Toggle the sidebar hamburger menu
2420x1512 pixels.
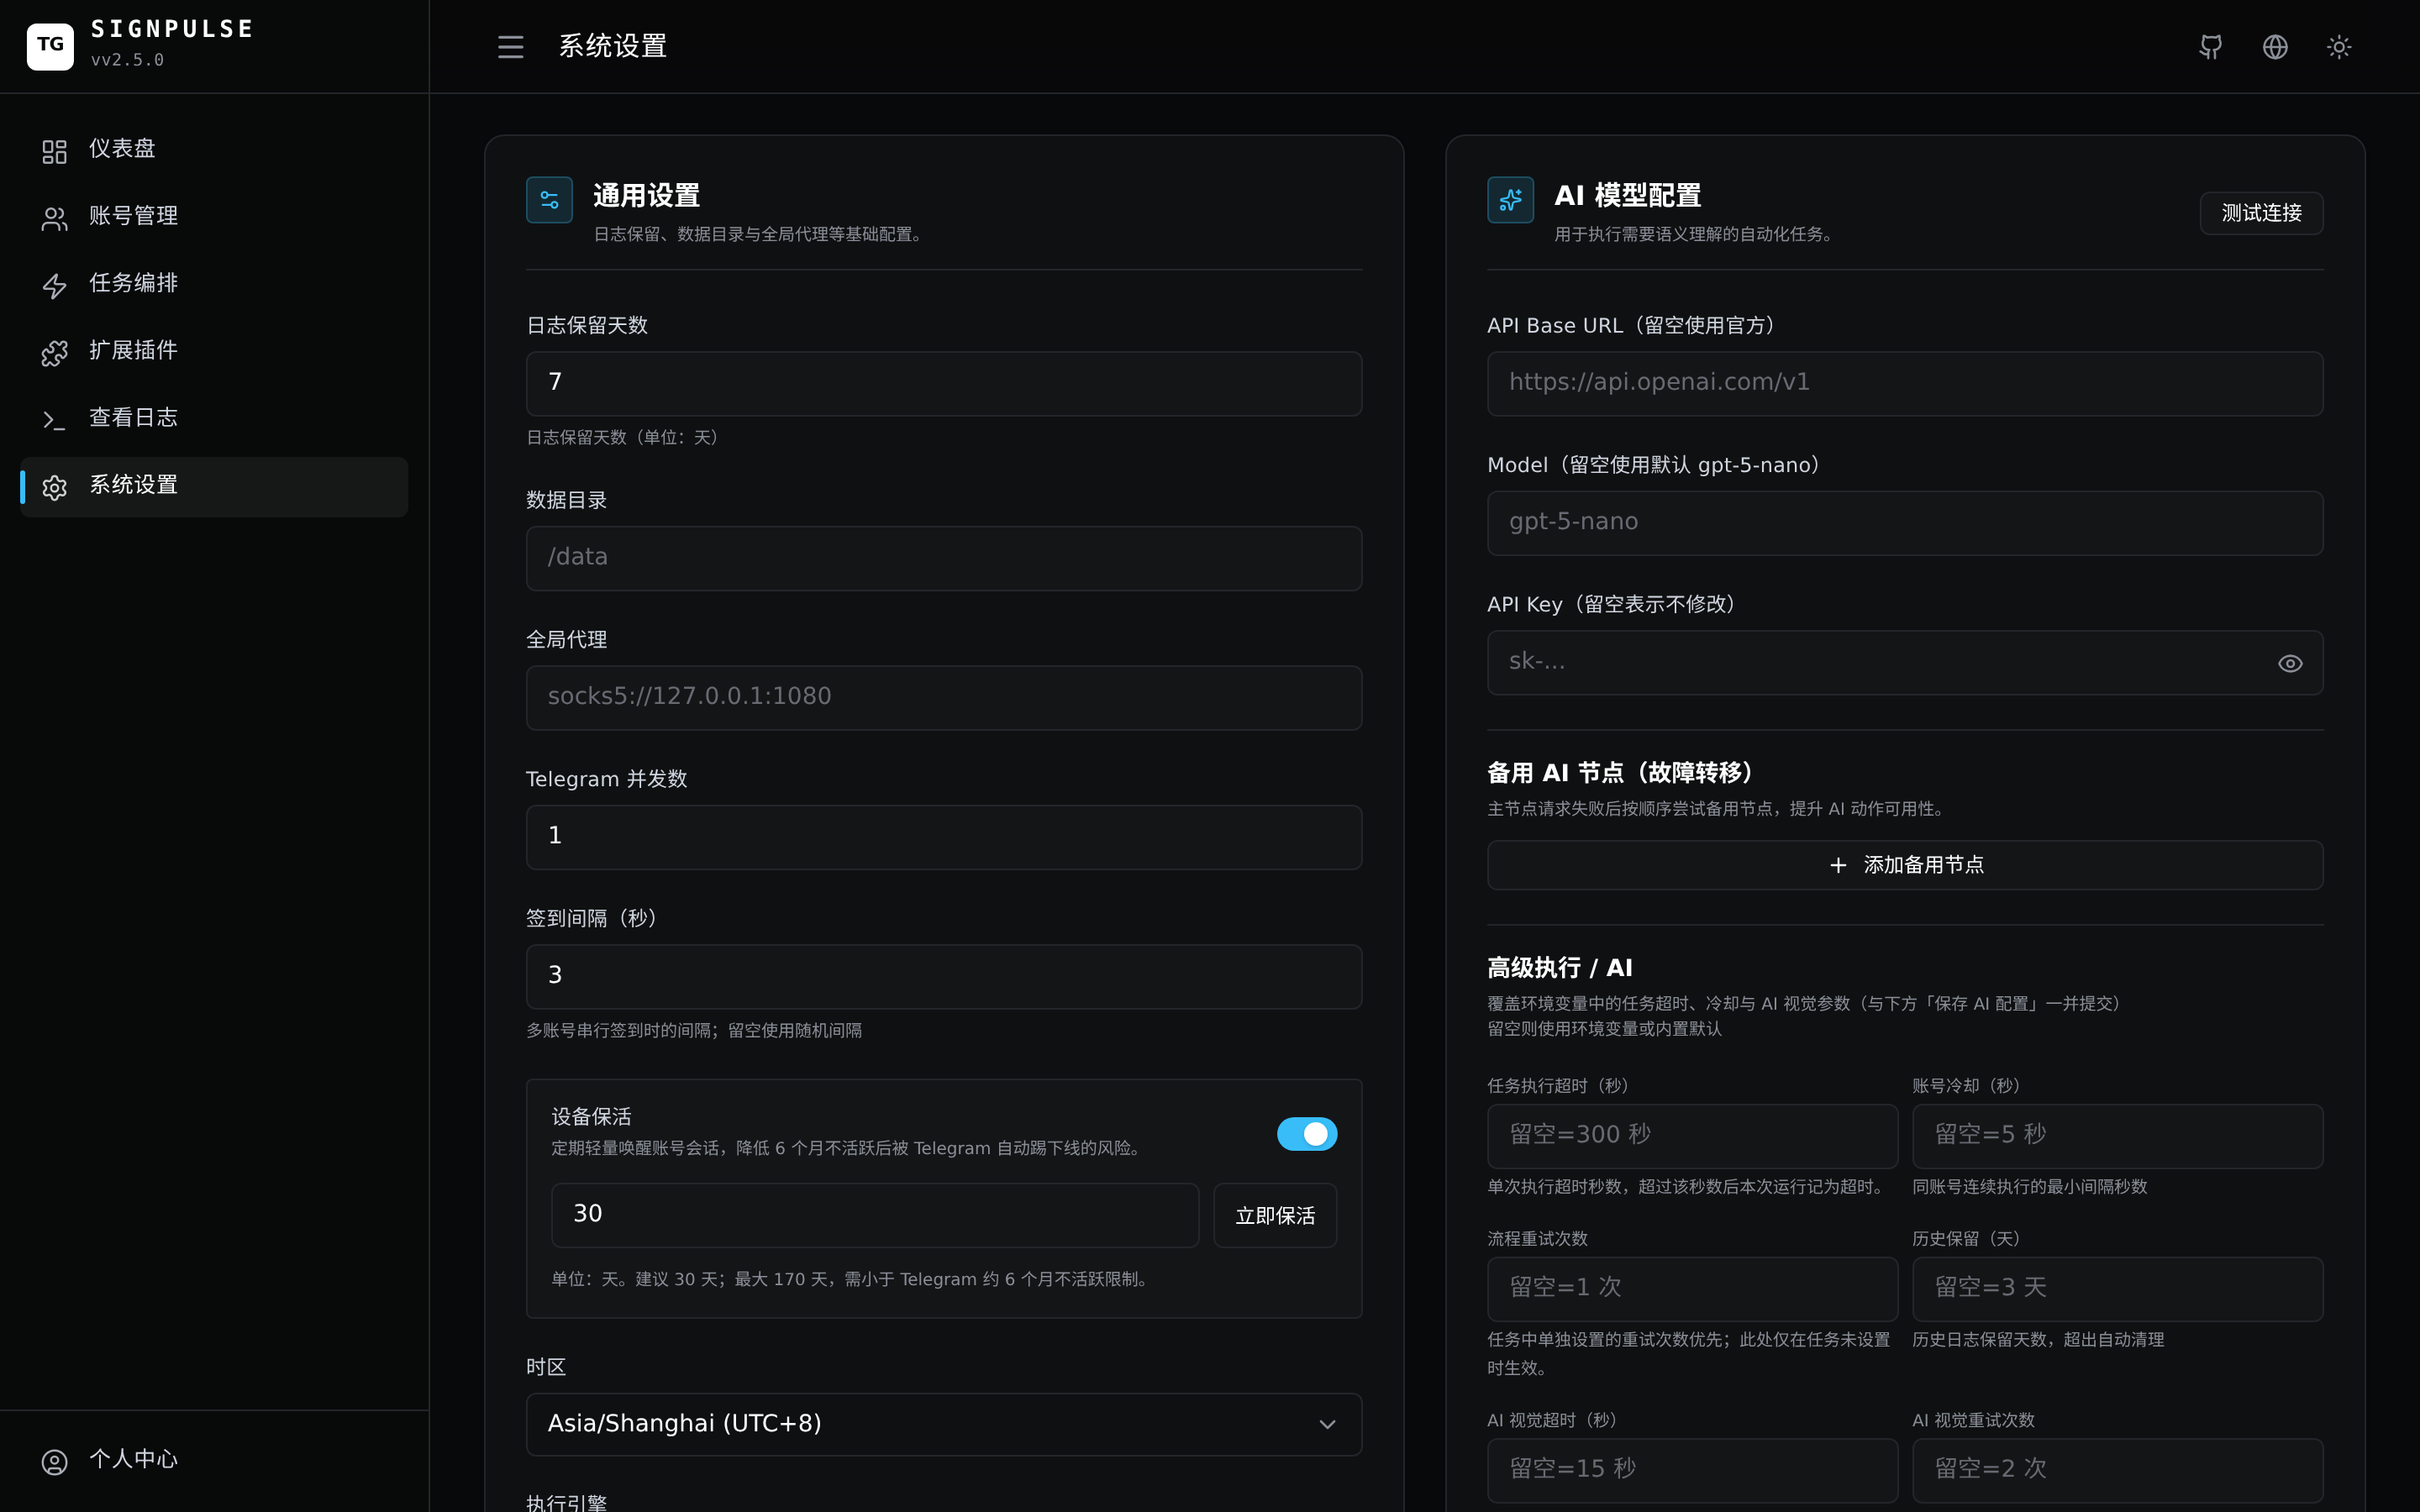510,47
